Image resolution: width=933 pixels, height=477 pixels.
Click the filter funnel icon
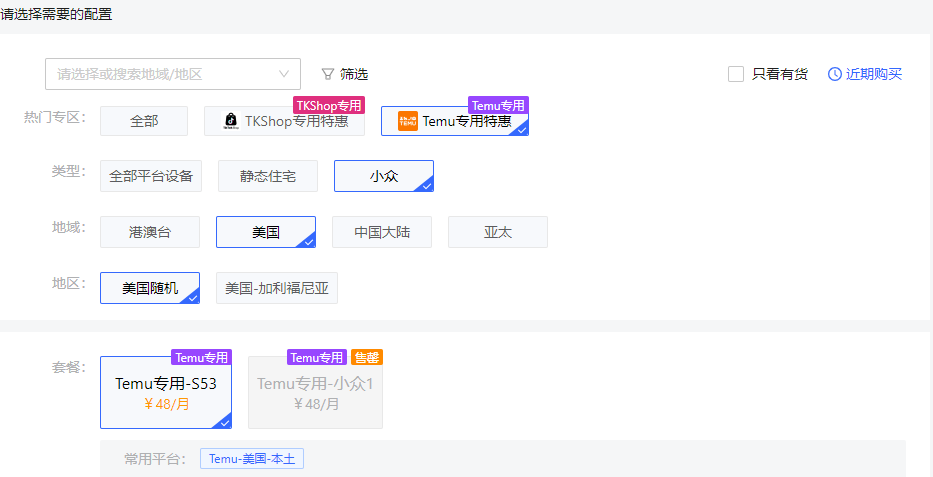327,74
